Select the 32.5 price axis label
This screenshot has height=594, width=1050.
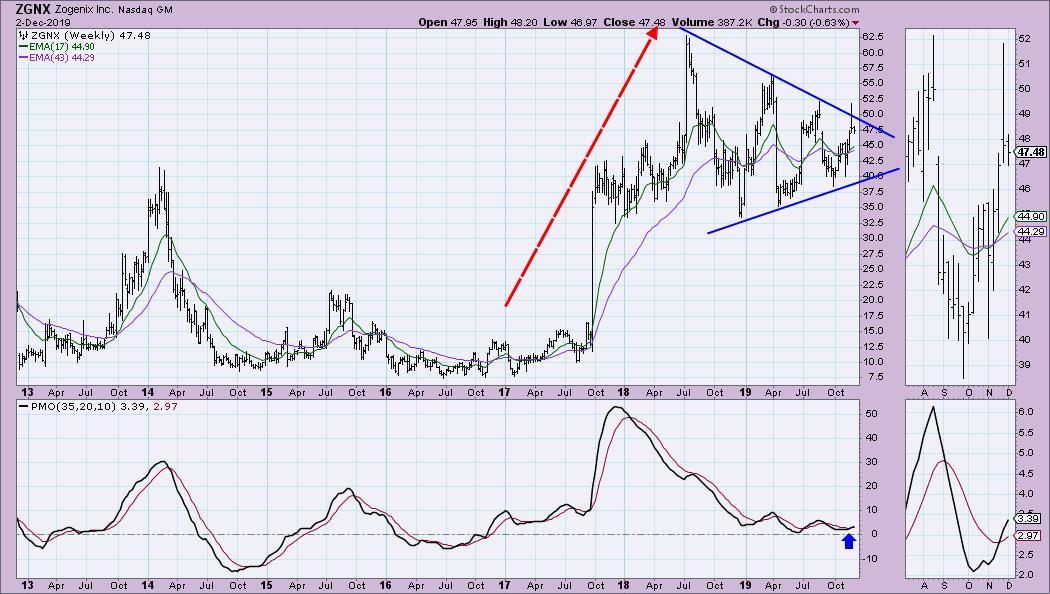[873, 222]
